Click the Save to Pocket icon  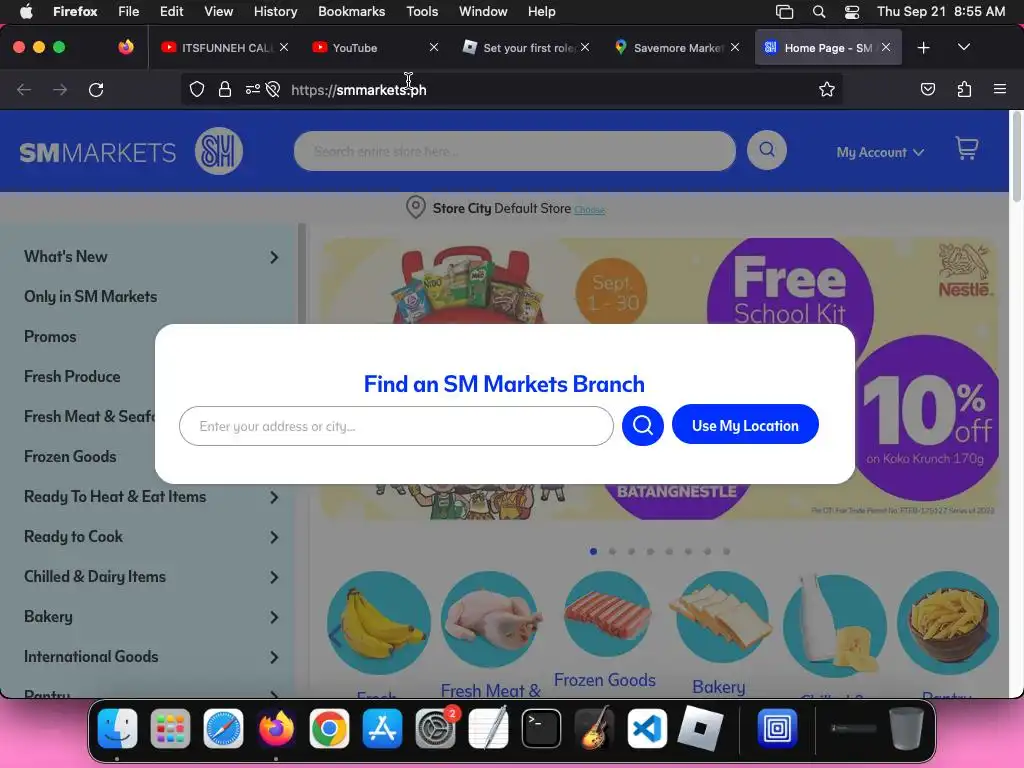927,89
